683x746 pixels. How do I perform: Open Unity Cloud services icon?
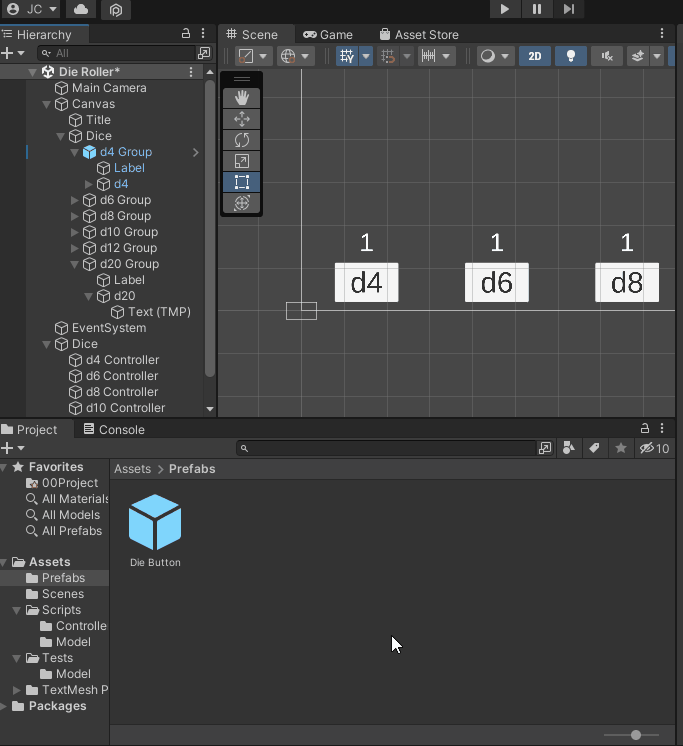pos(81,9)
